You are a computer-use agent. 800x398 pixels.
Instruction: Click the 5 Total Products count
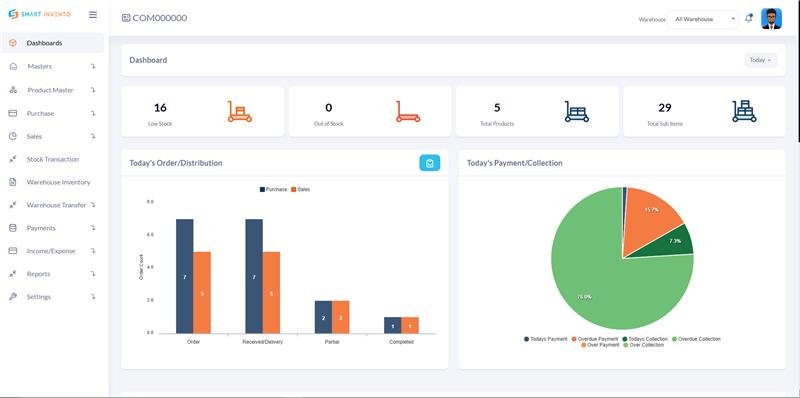(497, 108)
